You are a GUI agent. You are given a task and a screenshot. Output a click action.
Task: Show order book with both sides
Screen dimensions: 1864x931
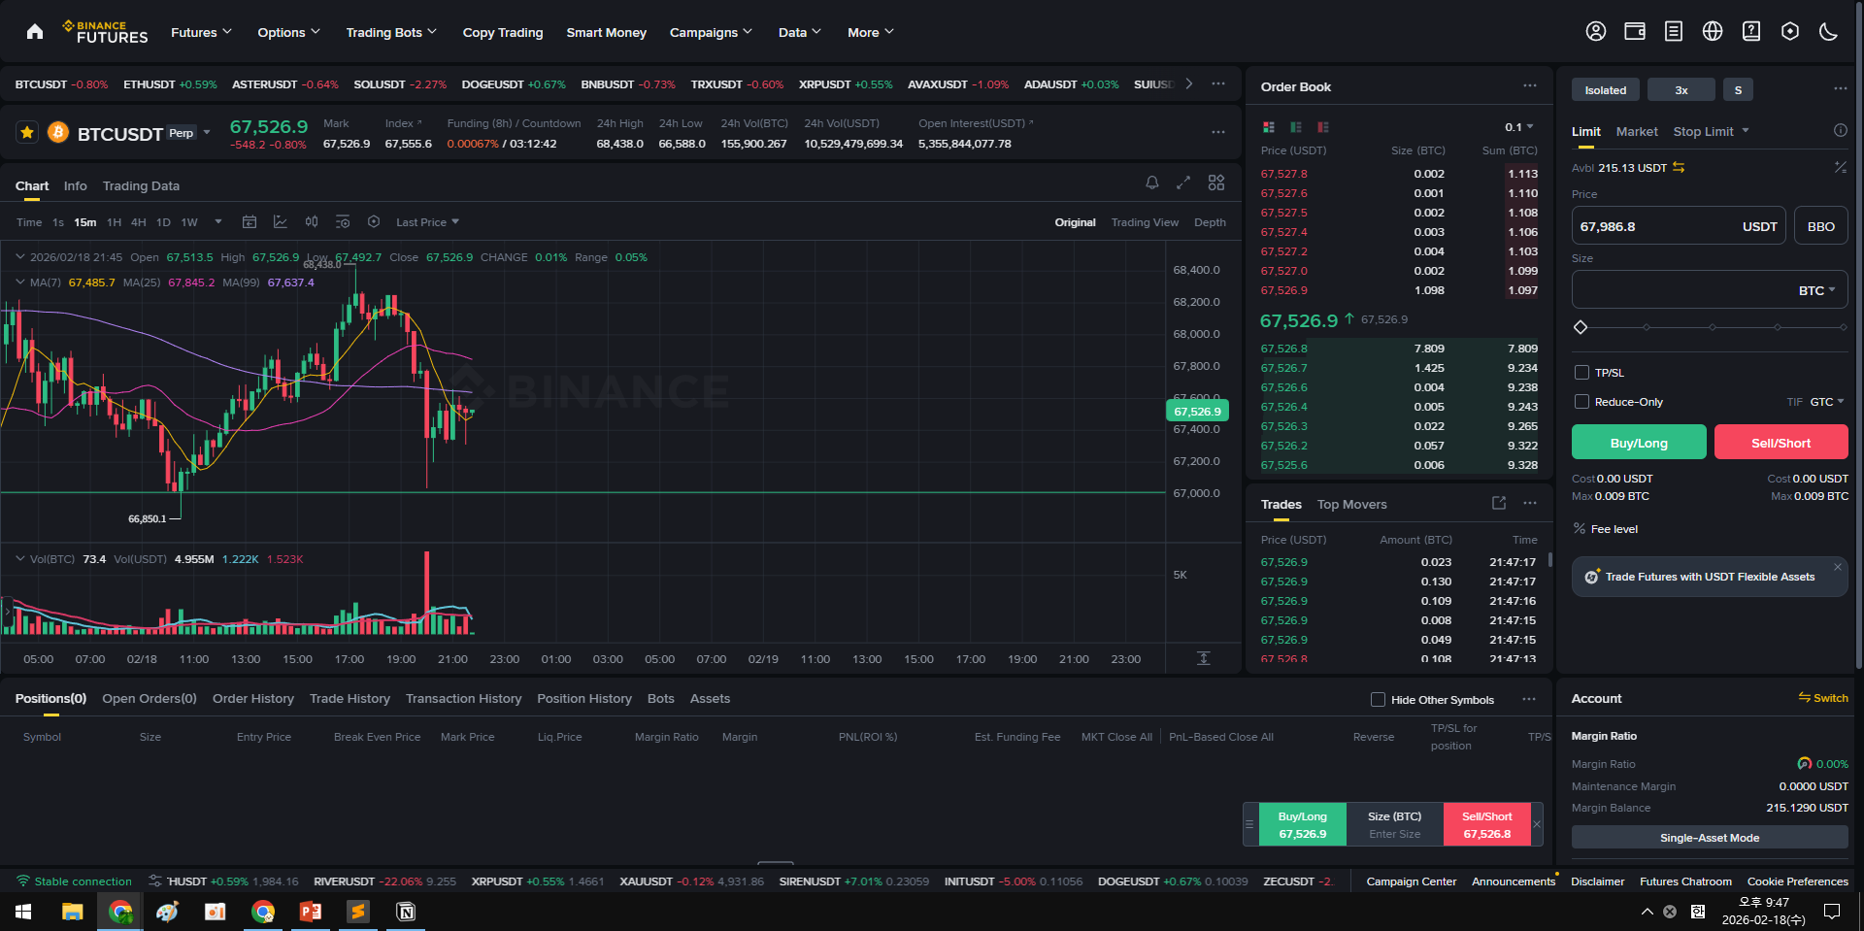(1269, 127)
